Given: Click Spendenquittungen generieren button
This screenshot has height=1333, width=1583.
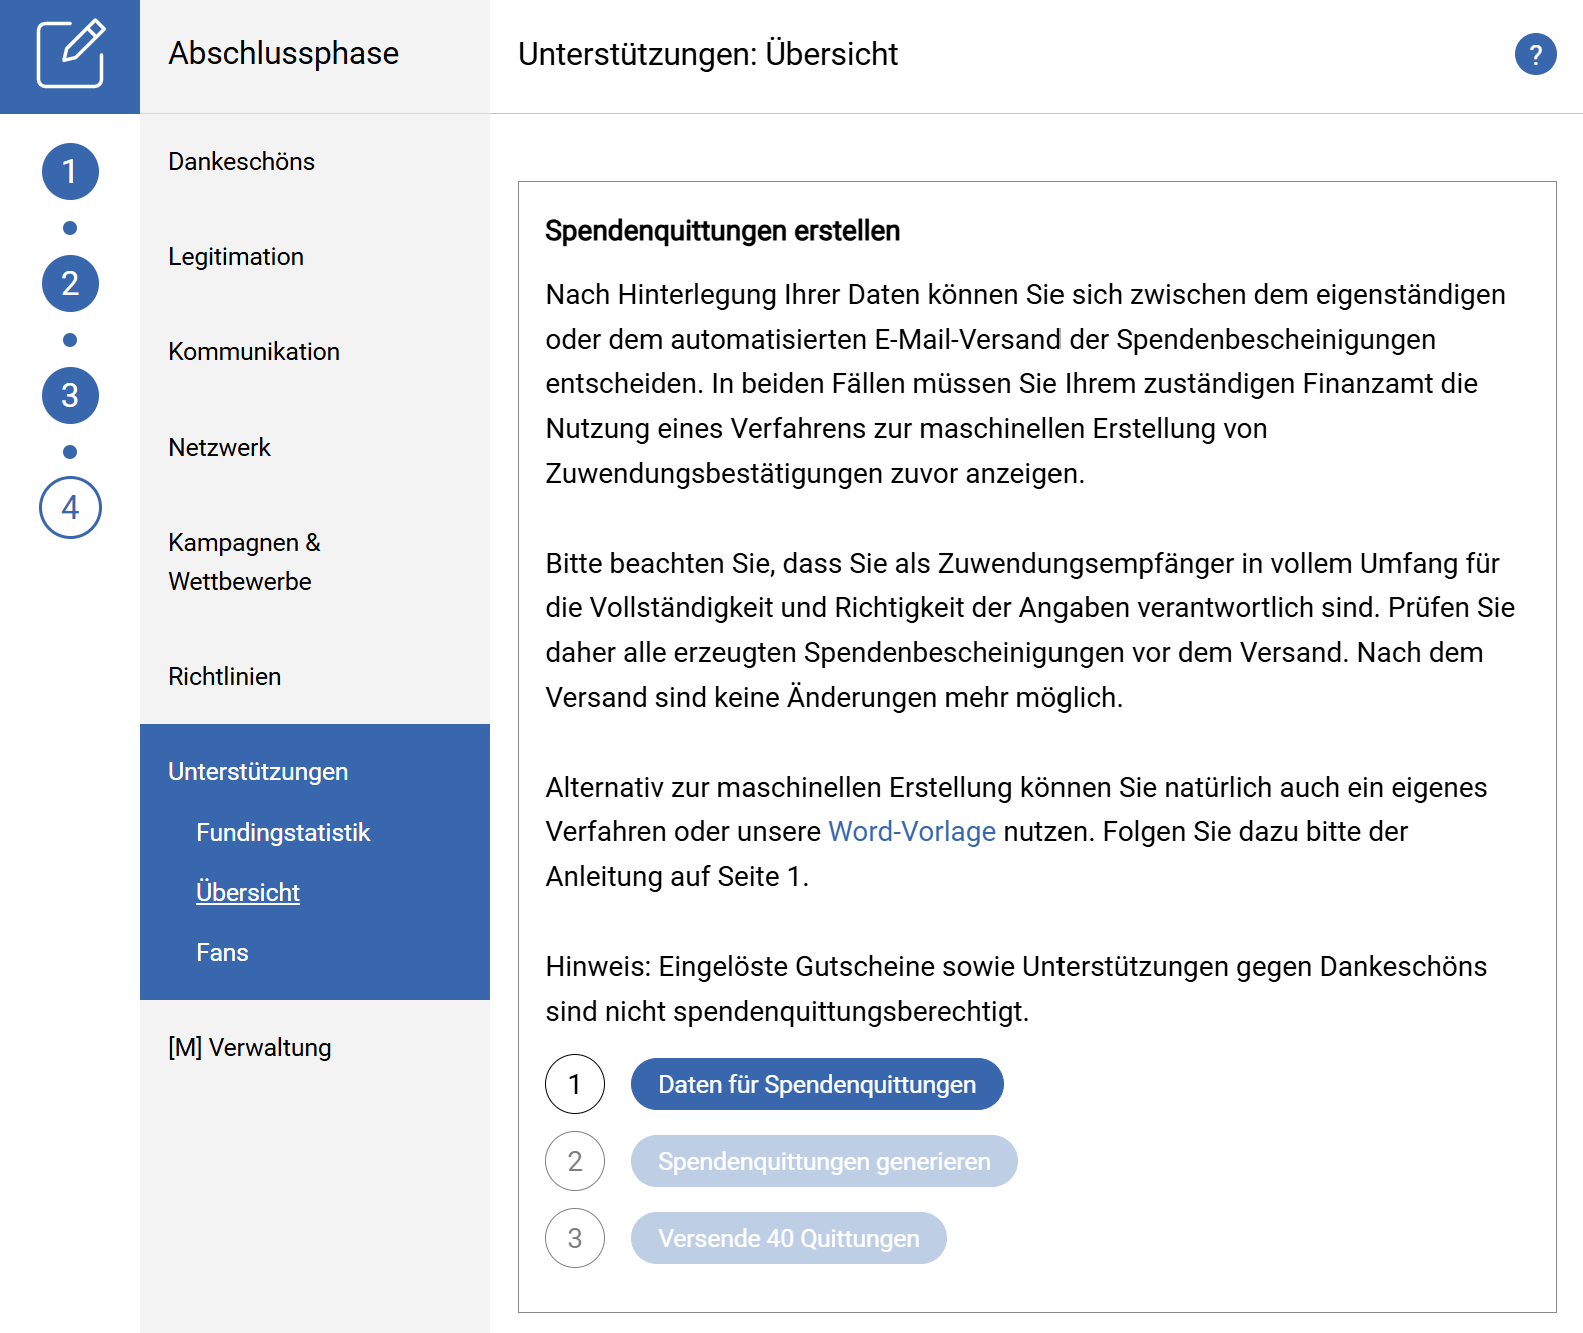Looking at the screenshot, I should pos(824,1161).
